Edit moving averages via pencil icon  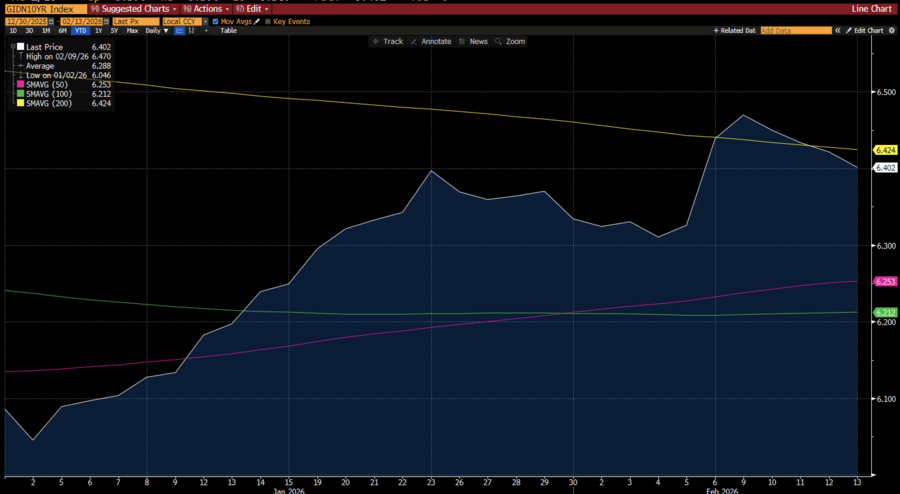click(256, 20)
